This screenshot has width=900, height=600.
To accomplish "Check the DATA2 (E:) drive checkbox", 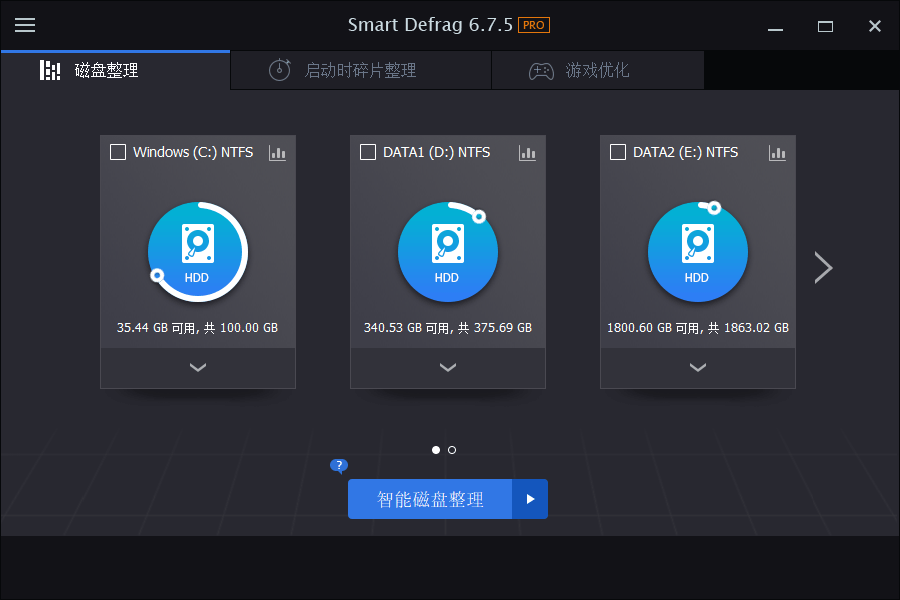I will coord(618,152).
